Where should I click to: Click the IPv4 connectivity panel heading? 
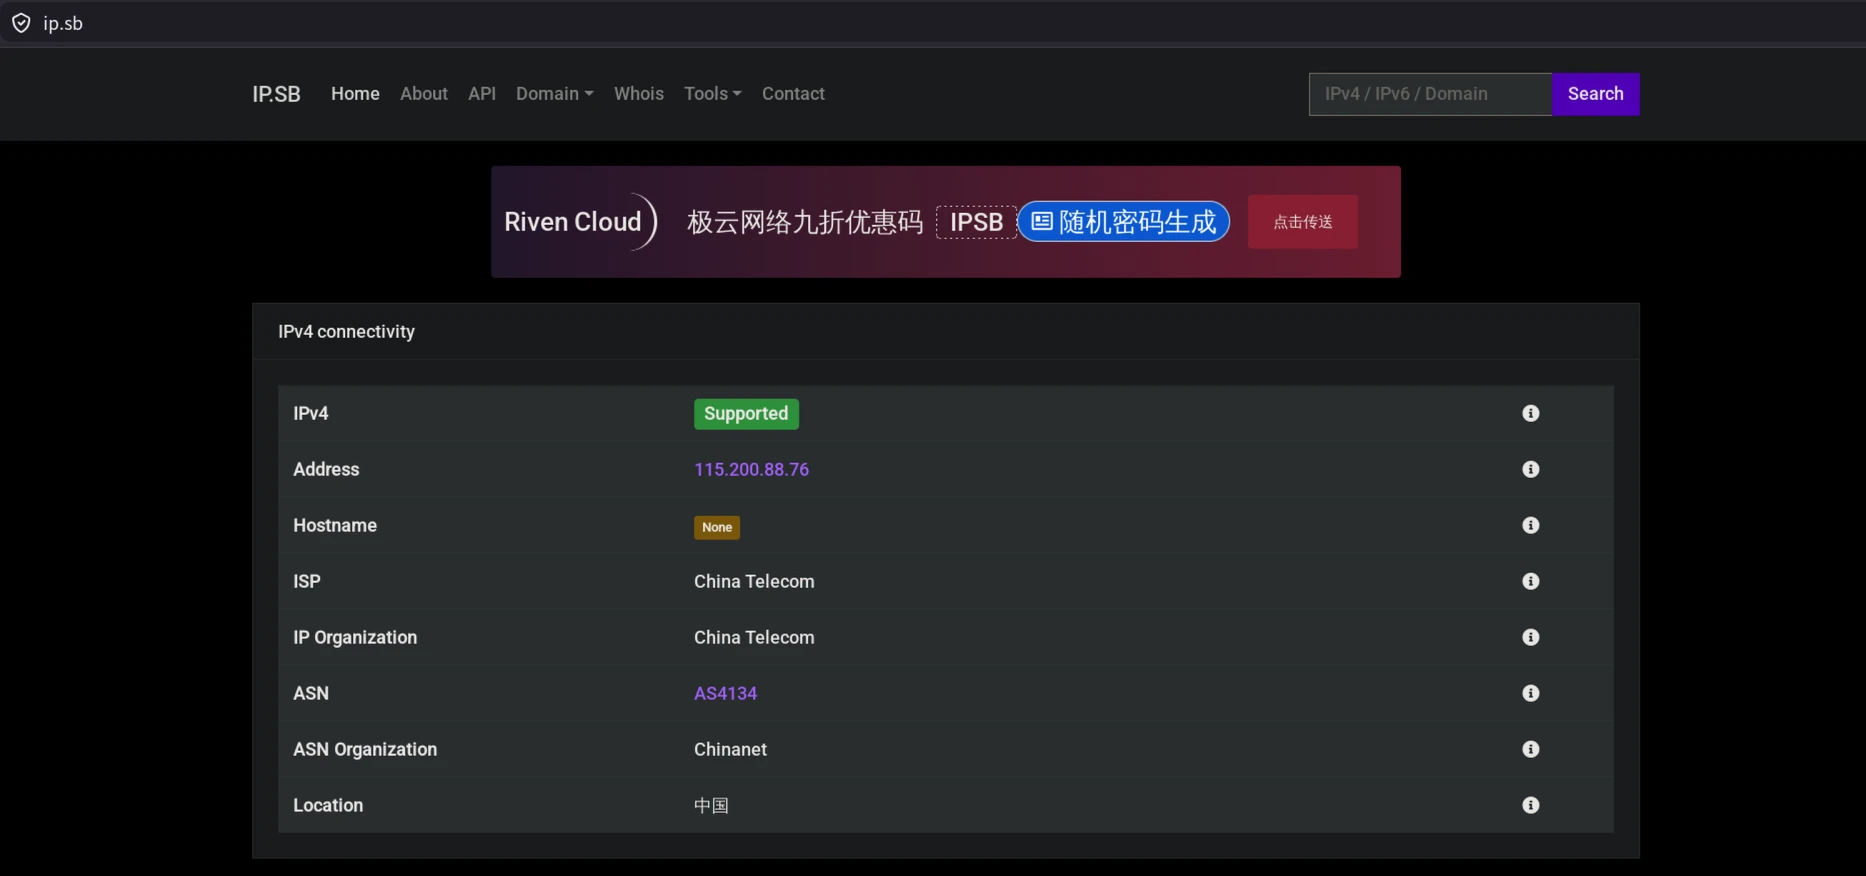[346, 331]
